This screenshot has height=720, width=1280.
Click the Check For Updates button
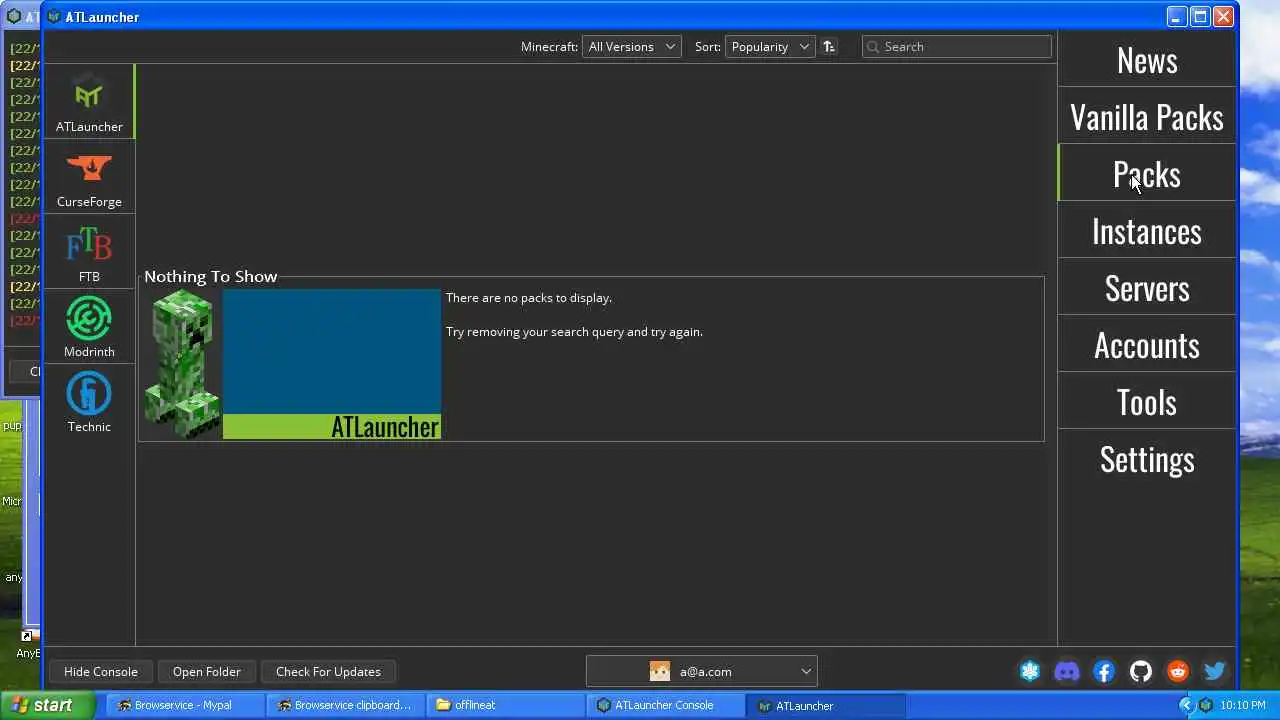click(328, 672)
